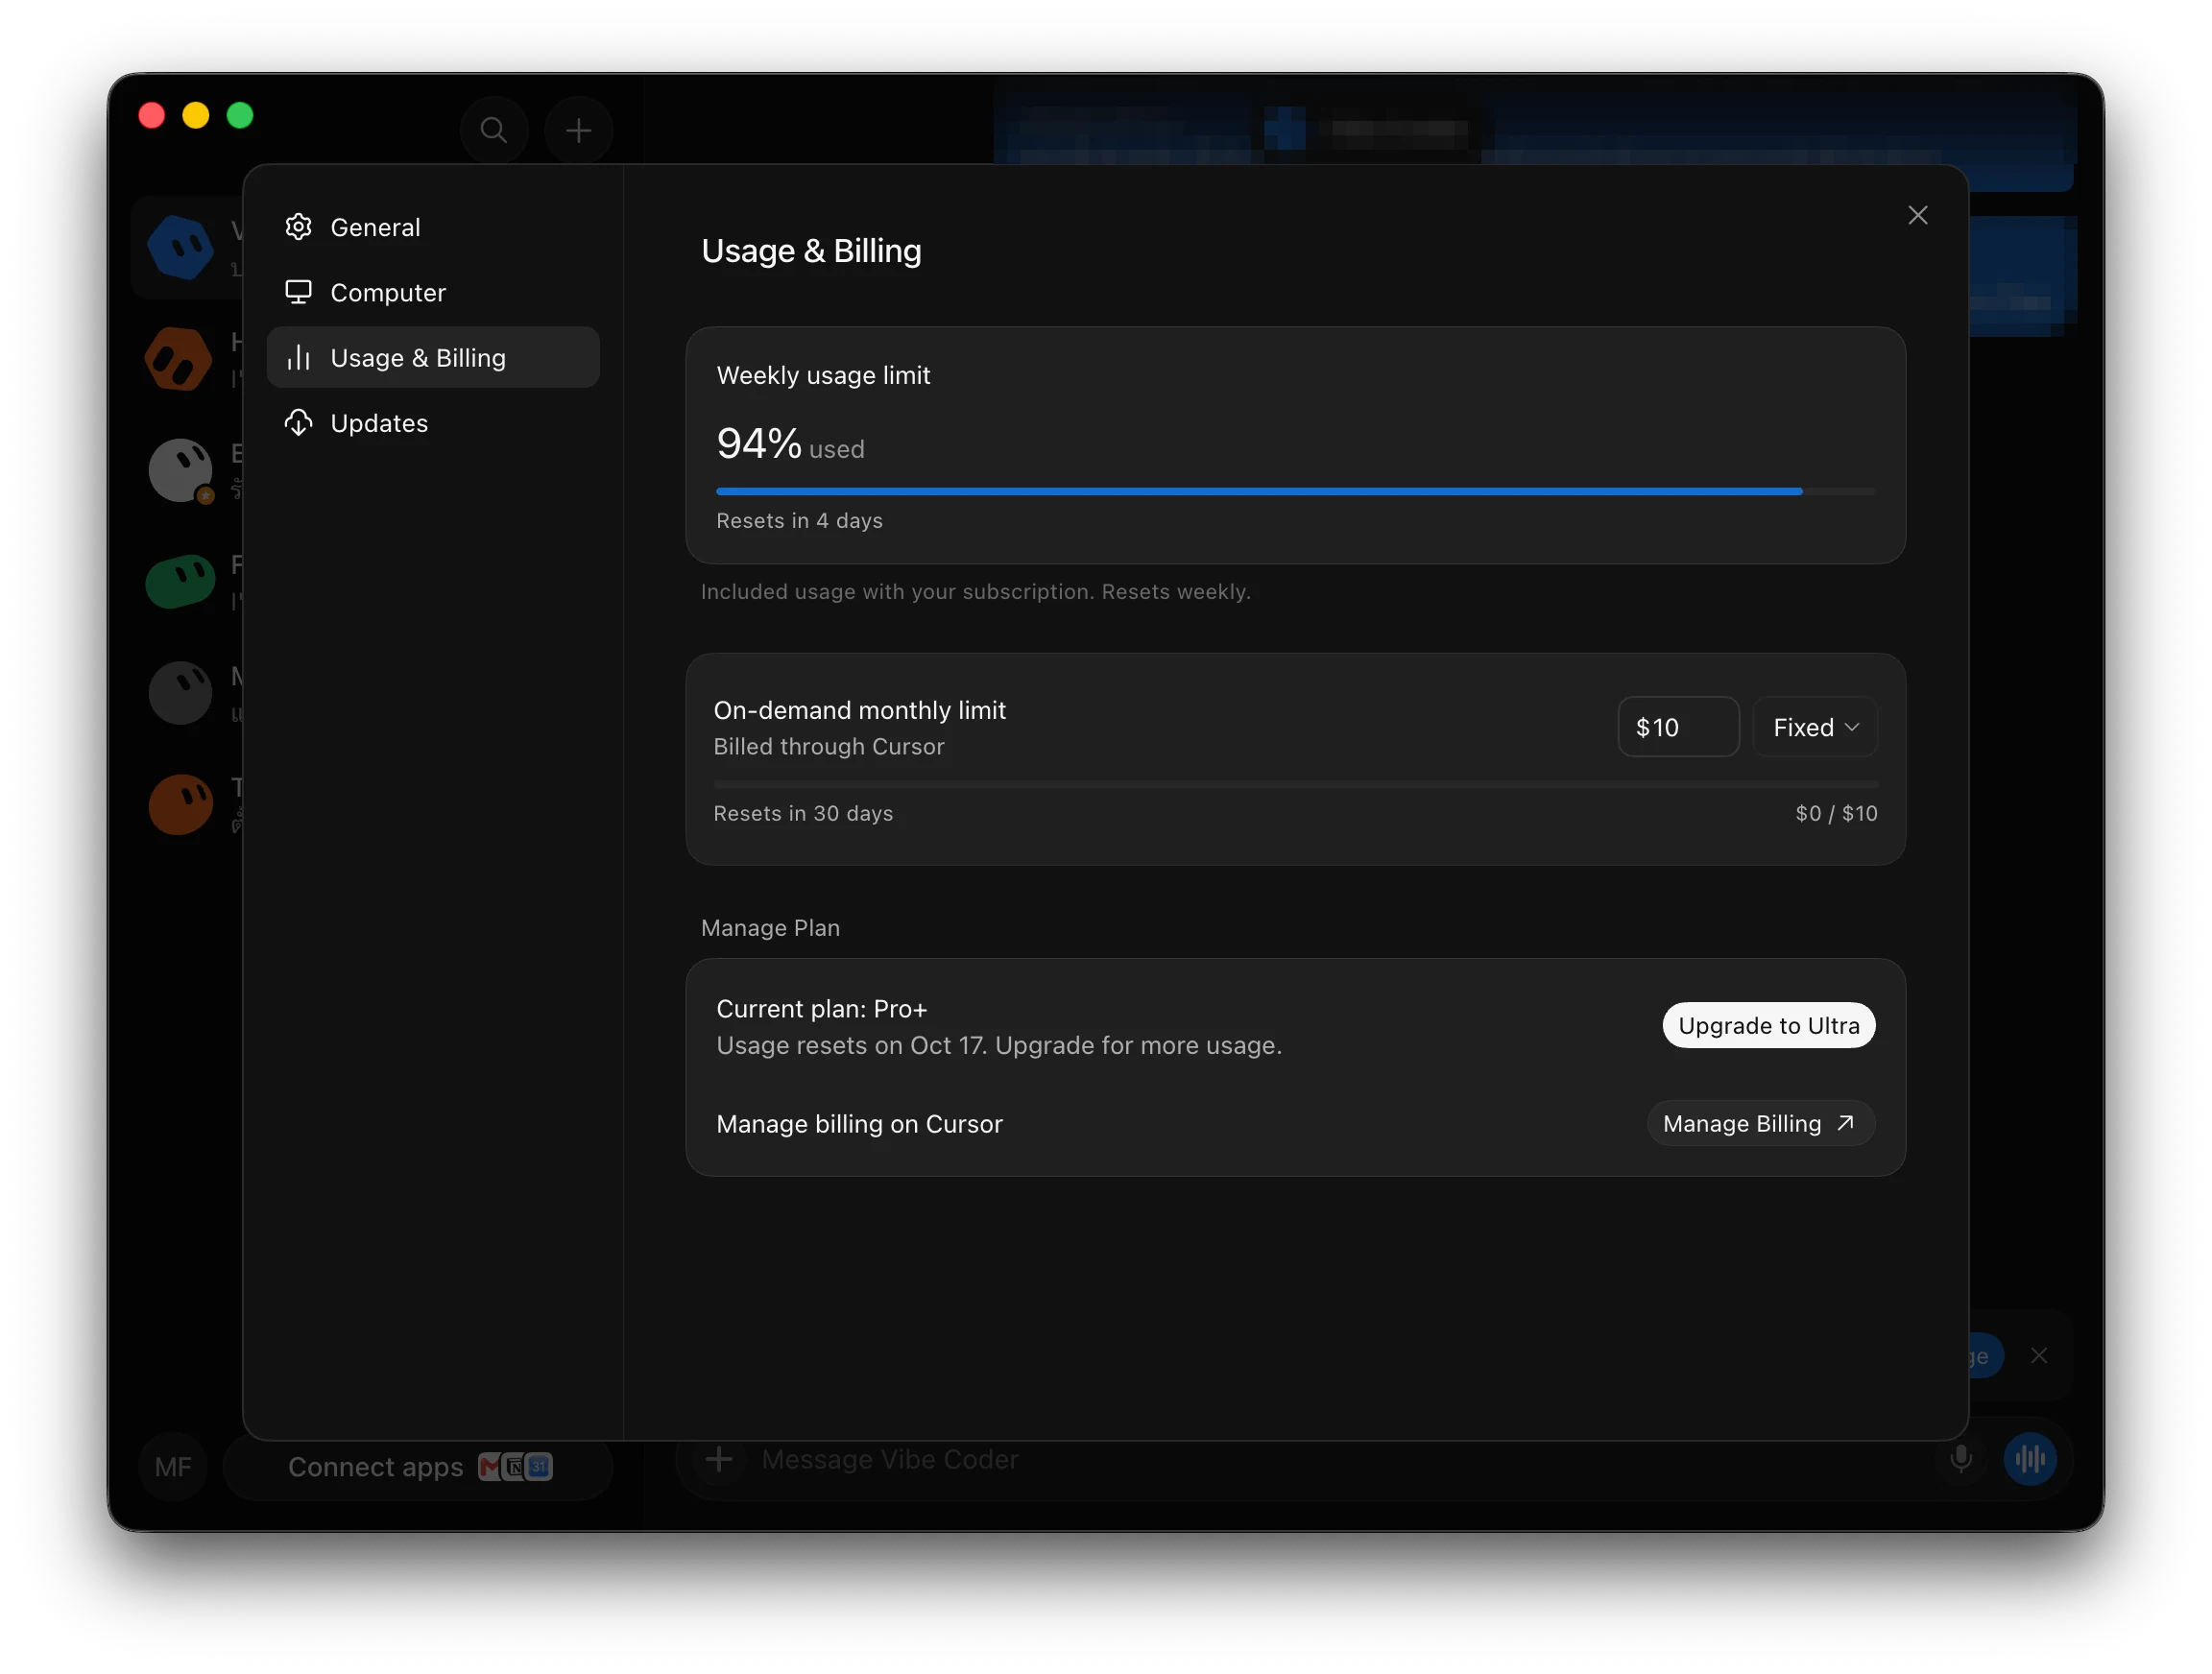This screenshot has height=1674, width=2212.
Task: Click the blue voice waveform button
Action: click(x=2030, y=1459)
